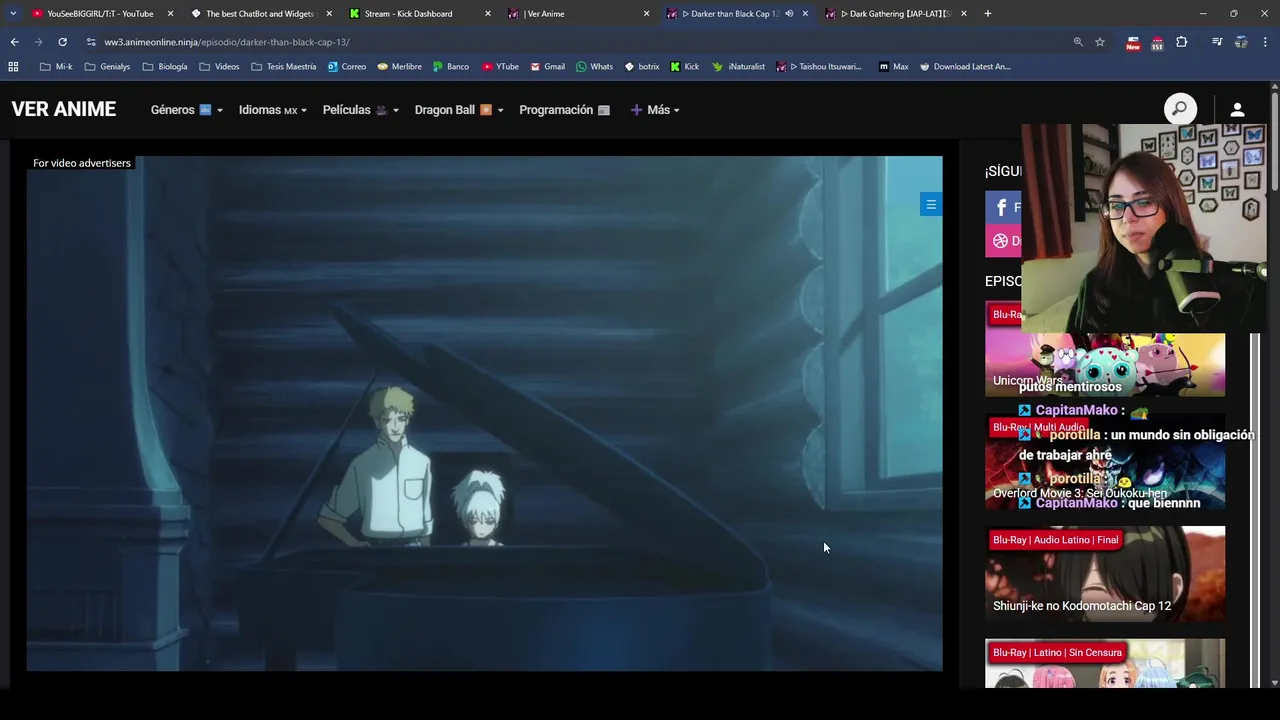1280x720 pixels.
Task: Click the anime video player area
Action: click(x=484, y=413)
